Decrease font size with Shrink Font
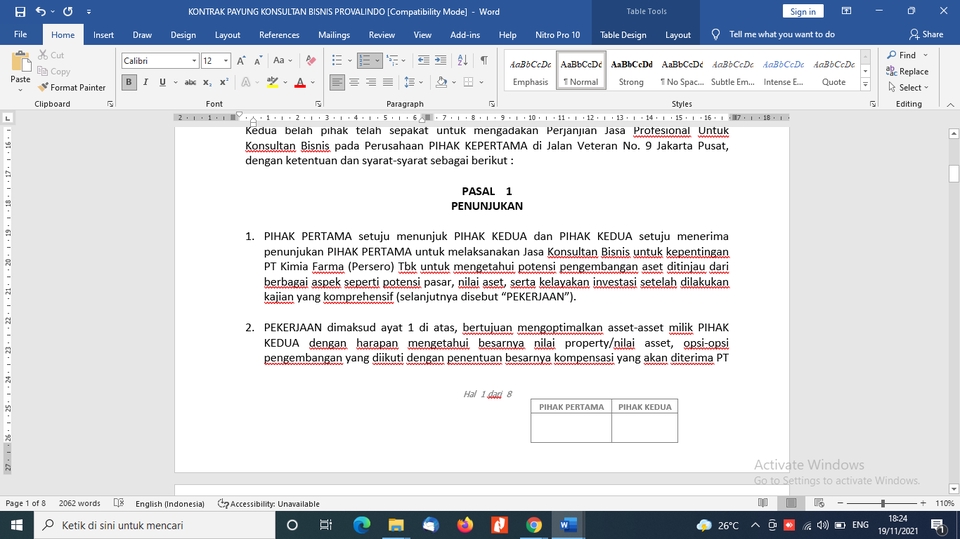This screenshot has width=960, height=539. [x=258, y=61]
